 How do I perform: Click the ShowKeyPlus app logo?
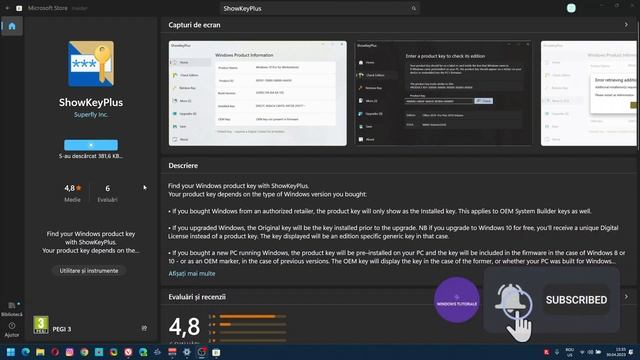(91, 64)
